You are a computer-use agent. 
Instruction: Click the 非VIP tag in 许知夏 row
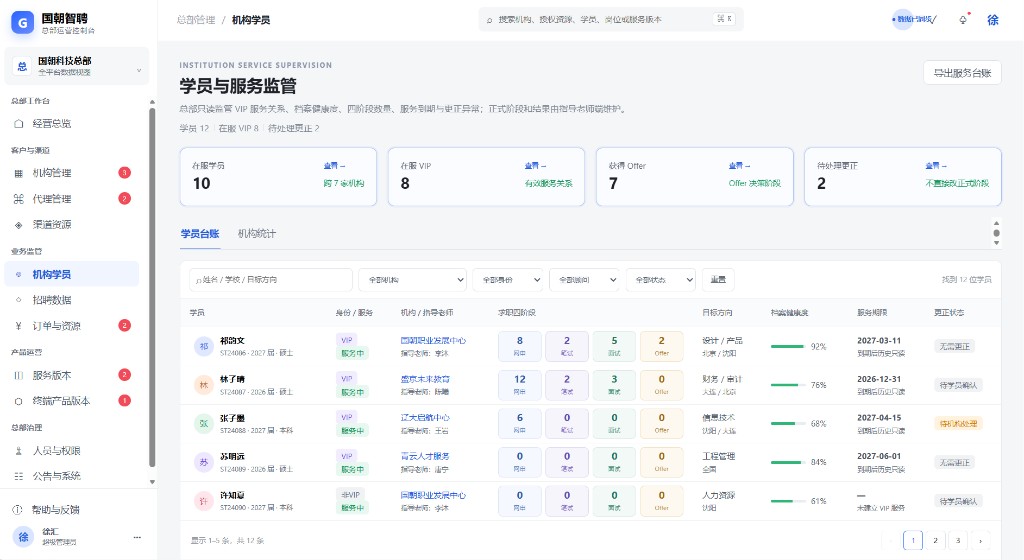351,495
